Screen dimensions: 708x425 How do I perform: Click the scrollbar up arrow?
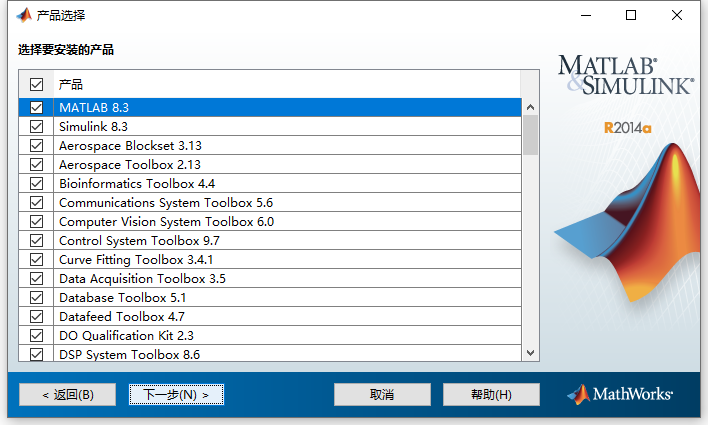pyautogui.click(x=531, y=107)
